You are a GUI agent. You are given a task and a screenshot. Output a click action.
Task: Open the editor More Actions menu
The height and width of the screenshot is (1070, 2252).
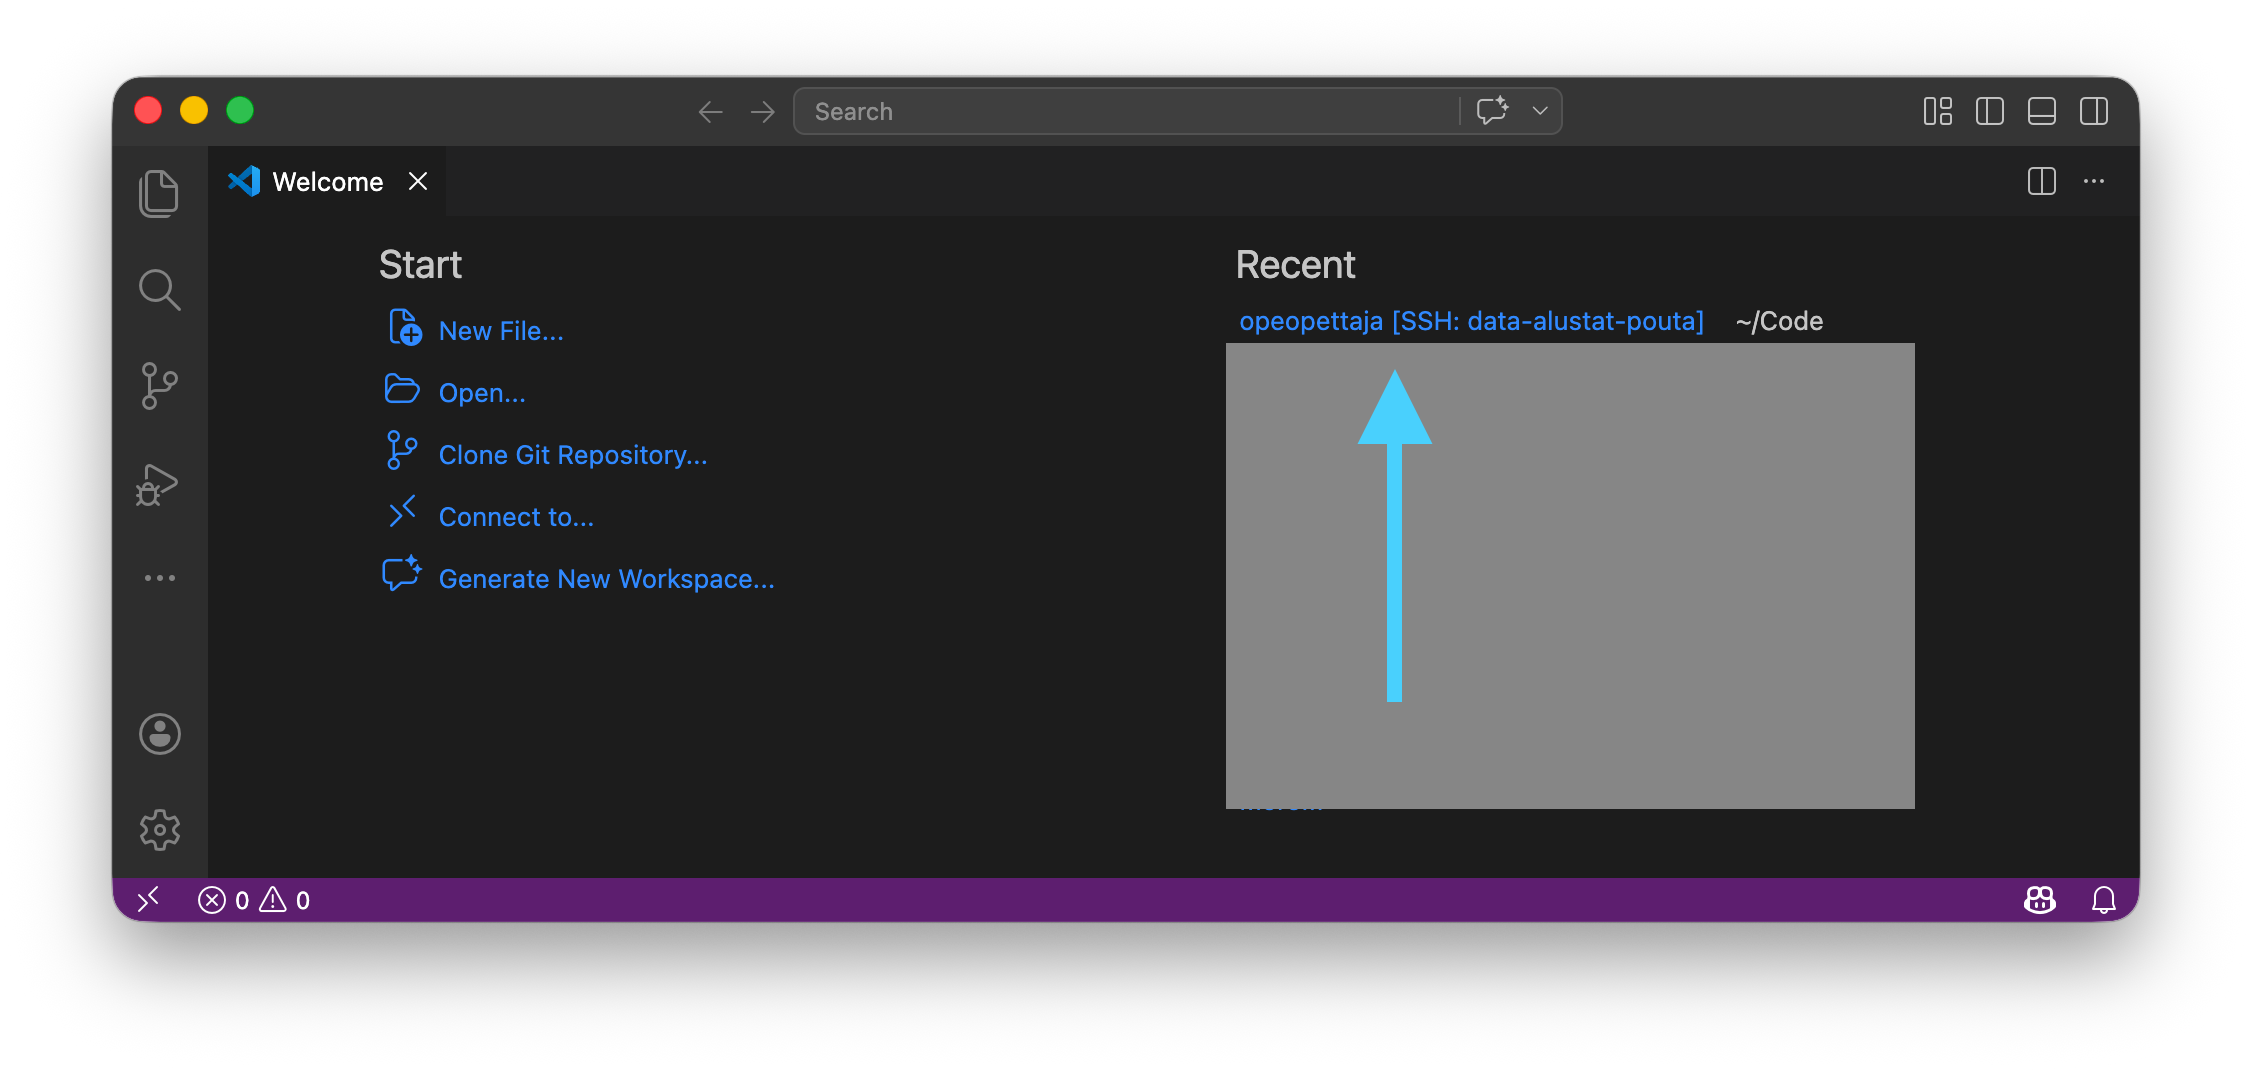[2094, 181]
